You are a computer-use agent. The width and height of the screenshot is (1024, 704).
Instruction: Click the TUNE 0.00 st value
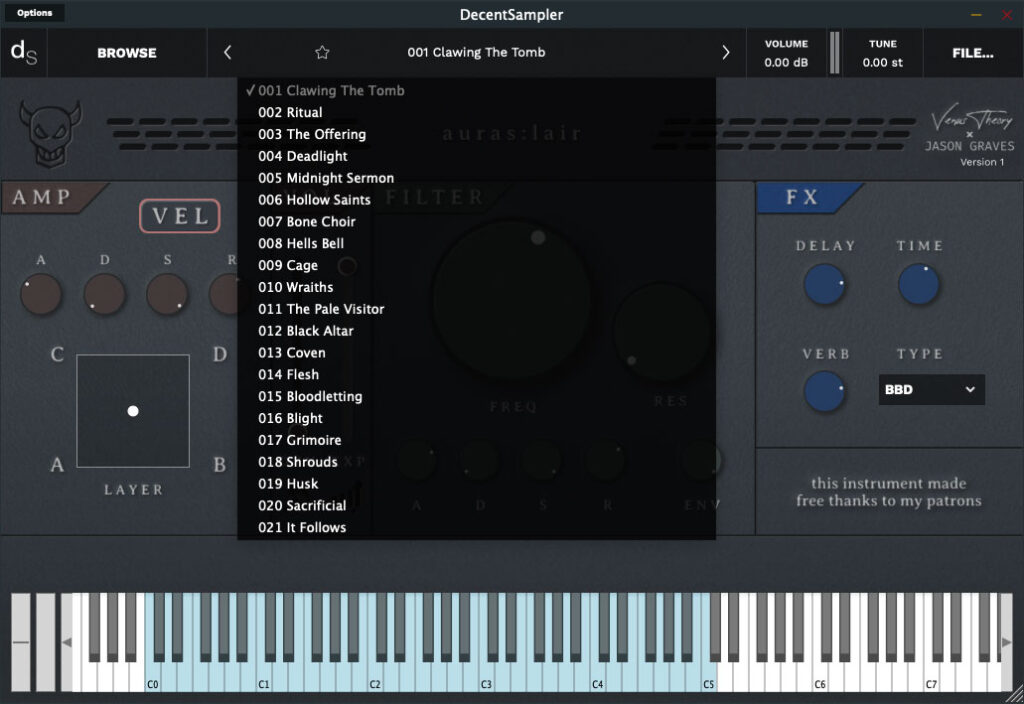[x=882, y=63]
